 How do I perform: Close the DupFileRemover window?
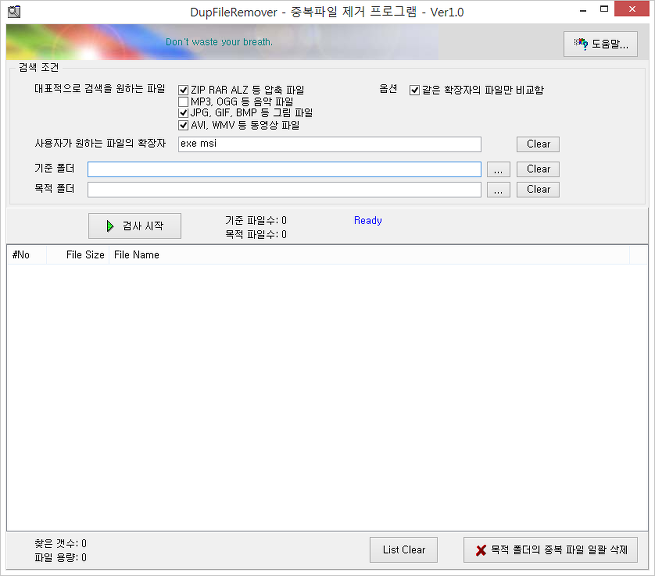tap(632, 9)
